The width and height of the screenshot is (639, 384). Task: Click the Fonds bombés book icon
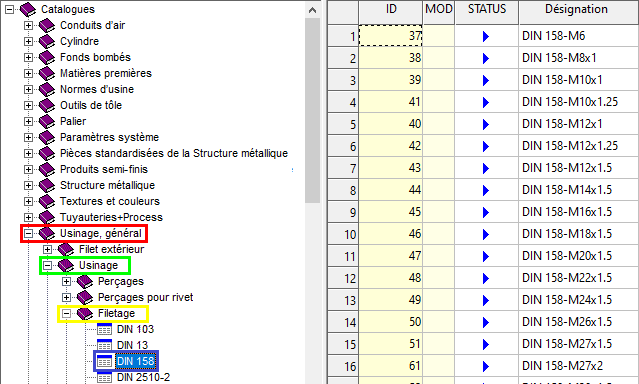(x=47, y=57)
